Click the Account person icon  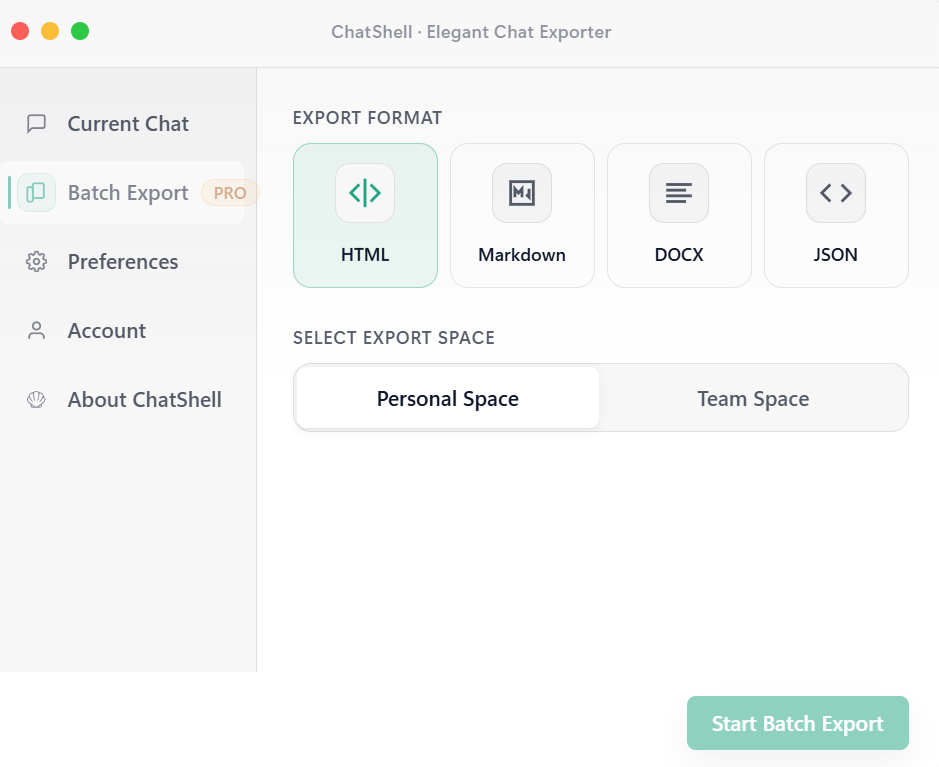37,330
